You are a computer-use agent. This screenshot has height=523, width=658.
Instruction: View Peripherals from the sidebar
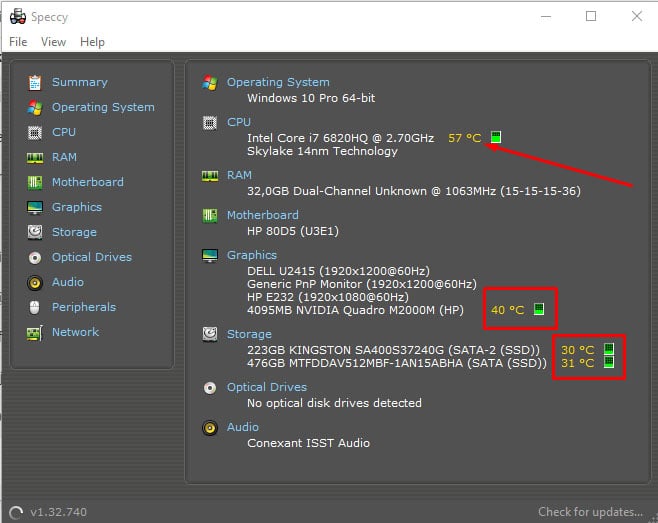pos(84,307)
